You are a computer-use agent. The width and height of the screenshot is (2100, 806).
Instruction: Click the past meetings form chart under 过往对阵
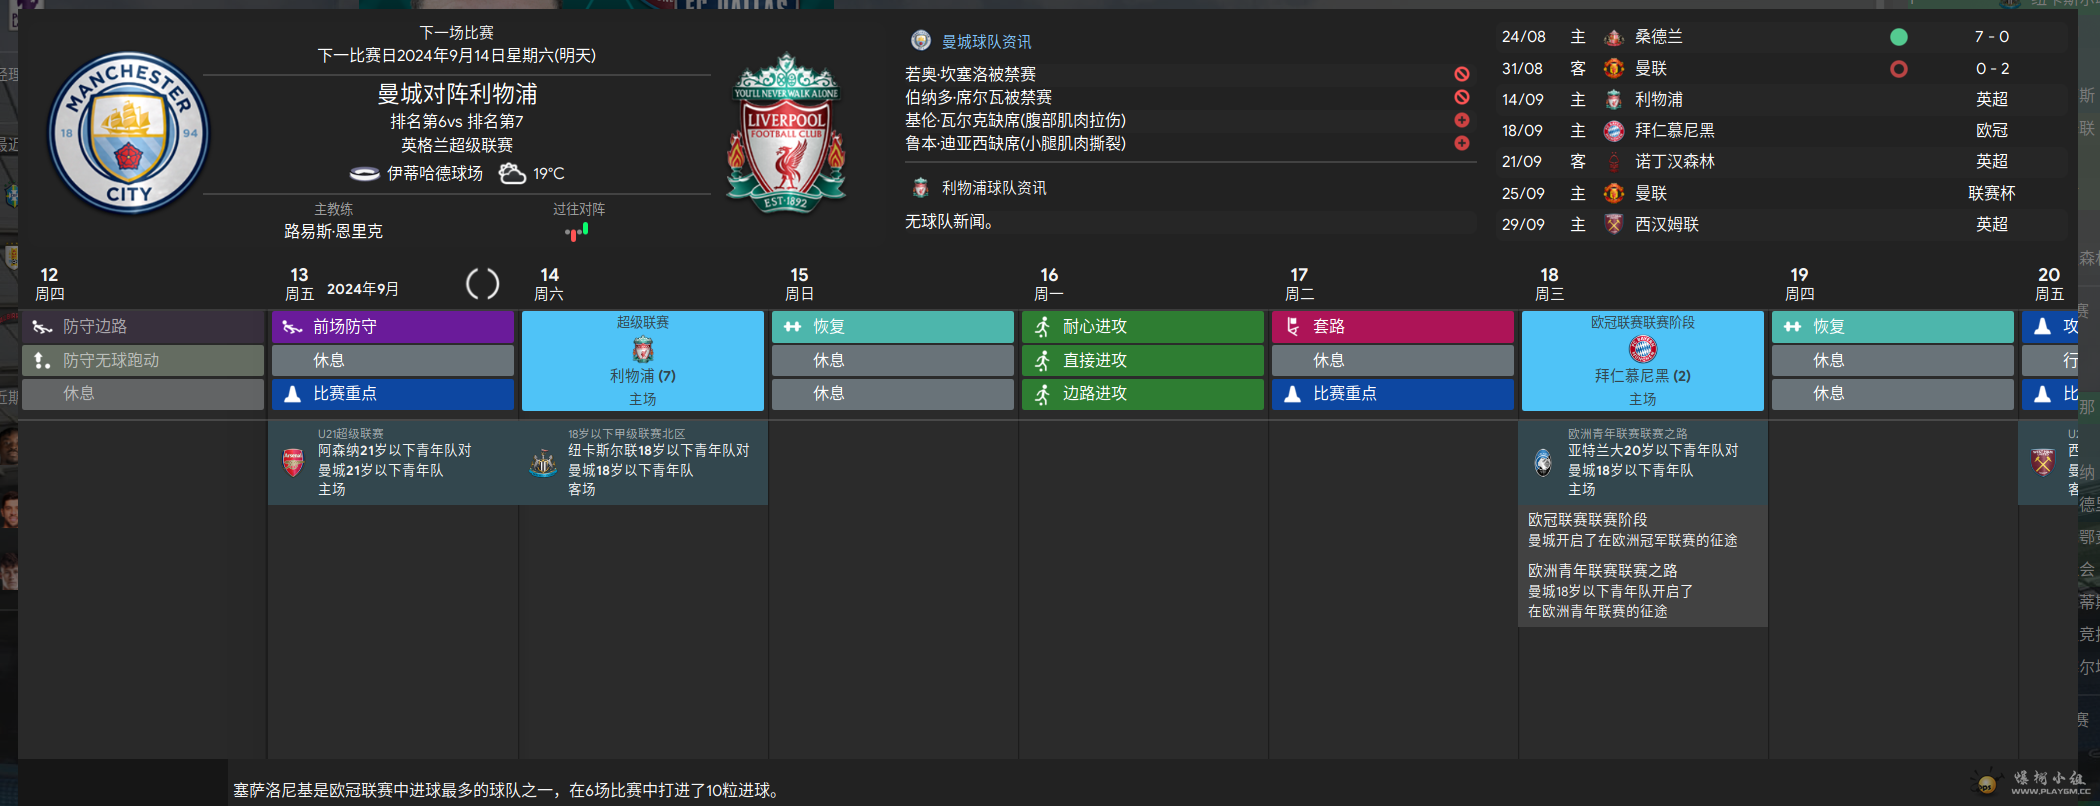[577, 232]
